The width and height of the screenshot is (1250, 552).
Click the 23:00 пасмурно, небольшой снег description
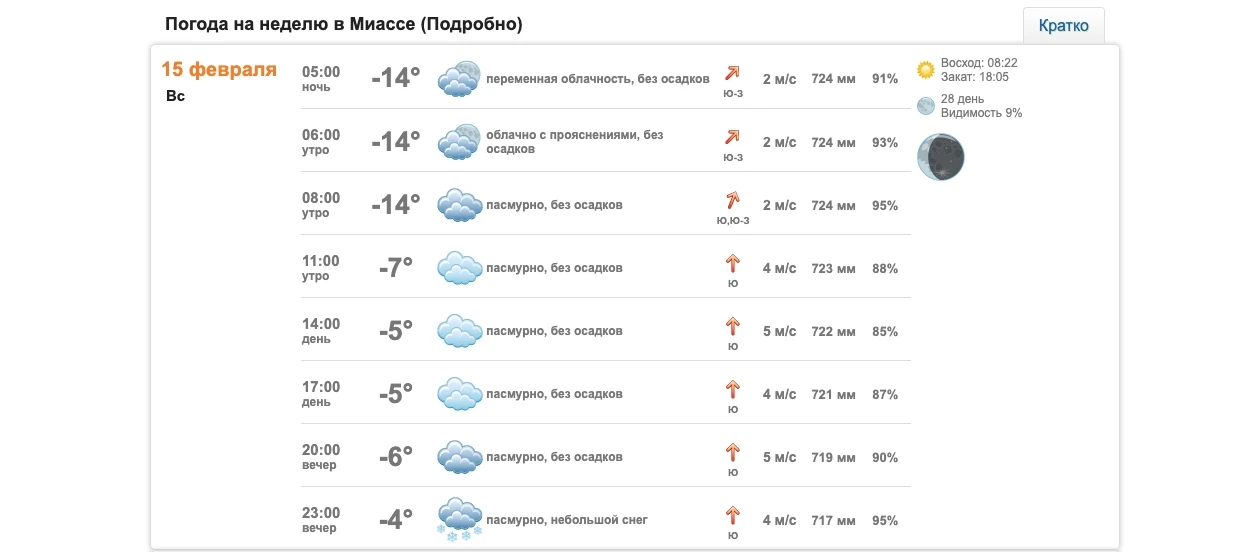coord(567,520)
